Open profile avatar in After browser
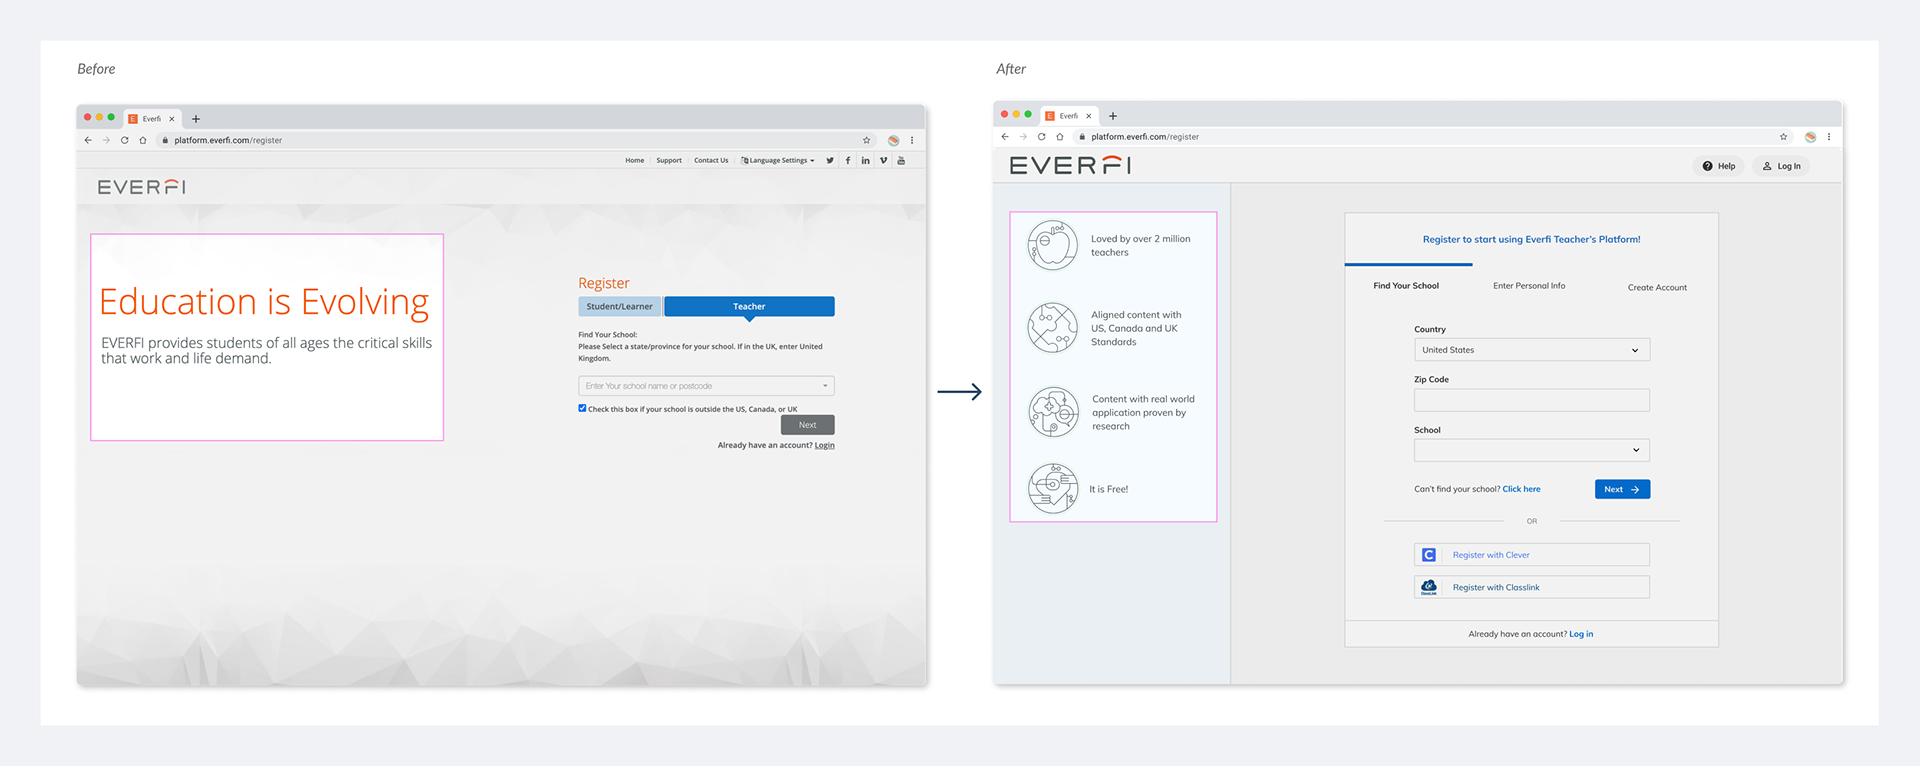 1810,137
